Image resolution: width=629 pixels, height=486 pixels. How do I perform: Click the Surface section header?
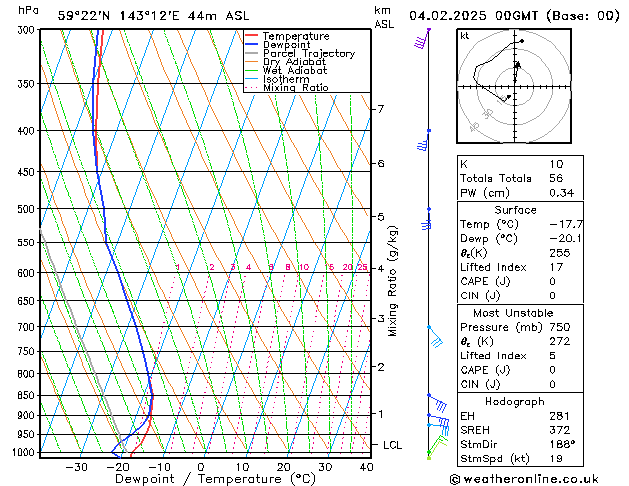515,210
